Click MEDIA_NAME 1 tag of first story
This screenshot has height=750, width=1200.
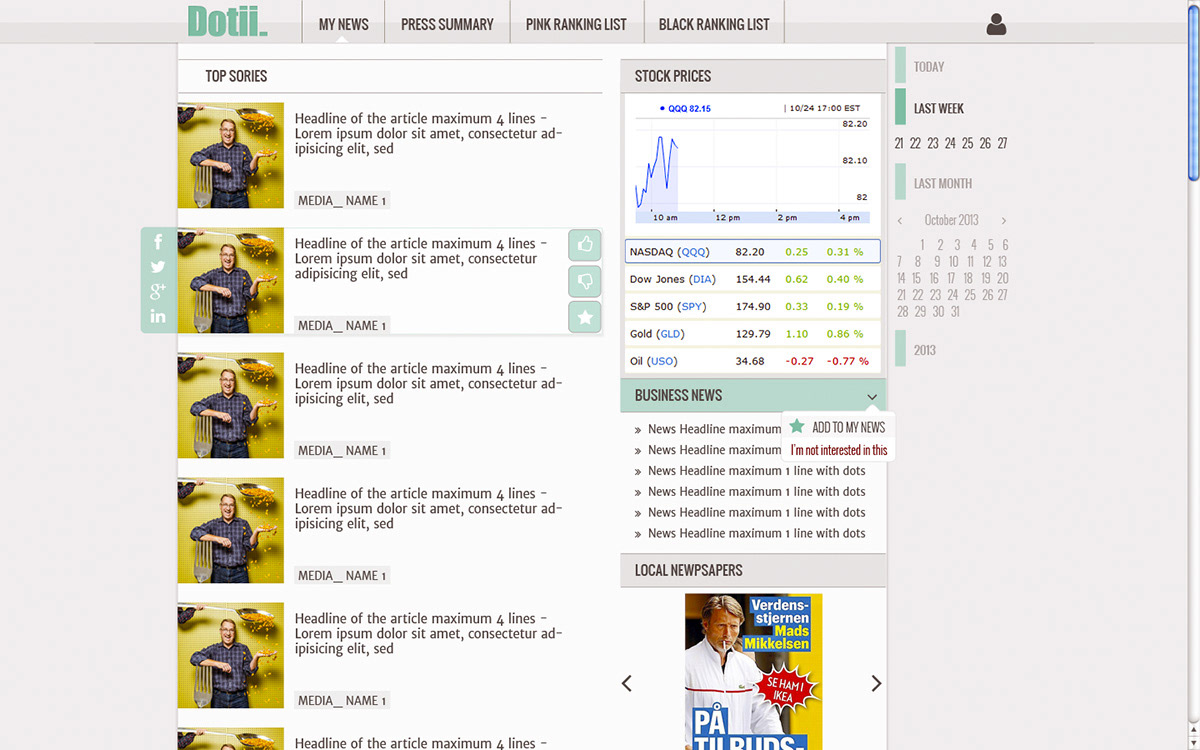pos(342,201)
